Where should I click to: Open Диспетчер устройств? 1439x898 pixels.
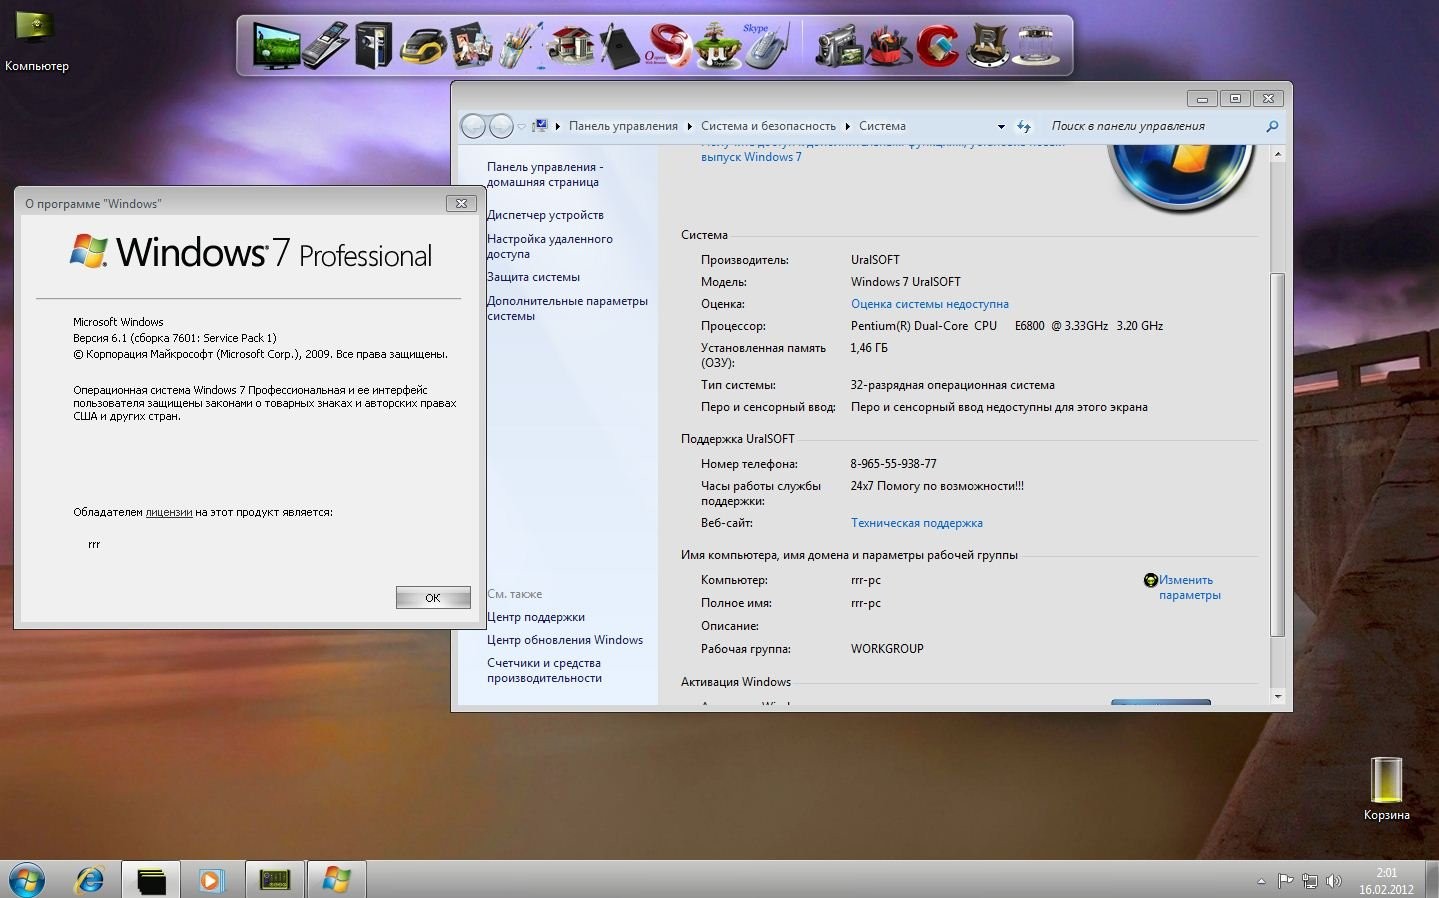545,215
